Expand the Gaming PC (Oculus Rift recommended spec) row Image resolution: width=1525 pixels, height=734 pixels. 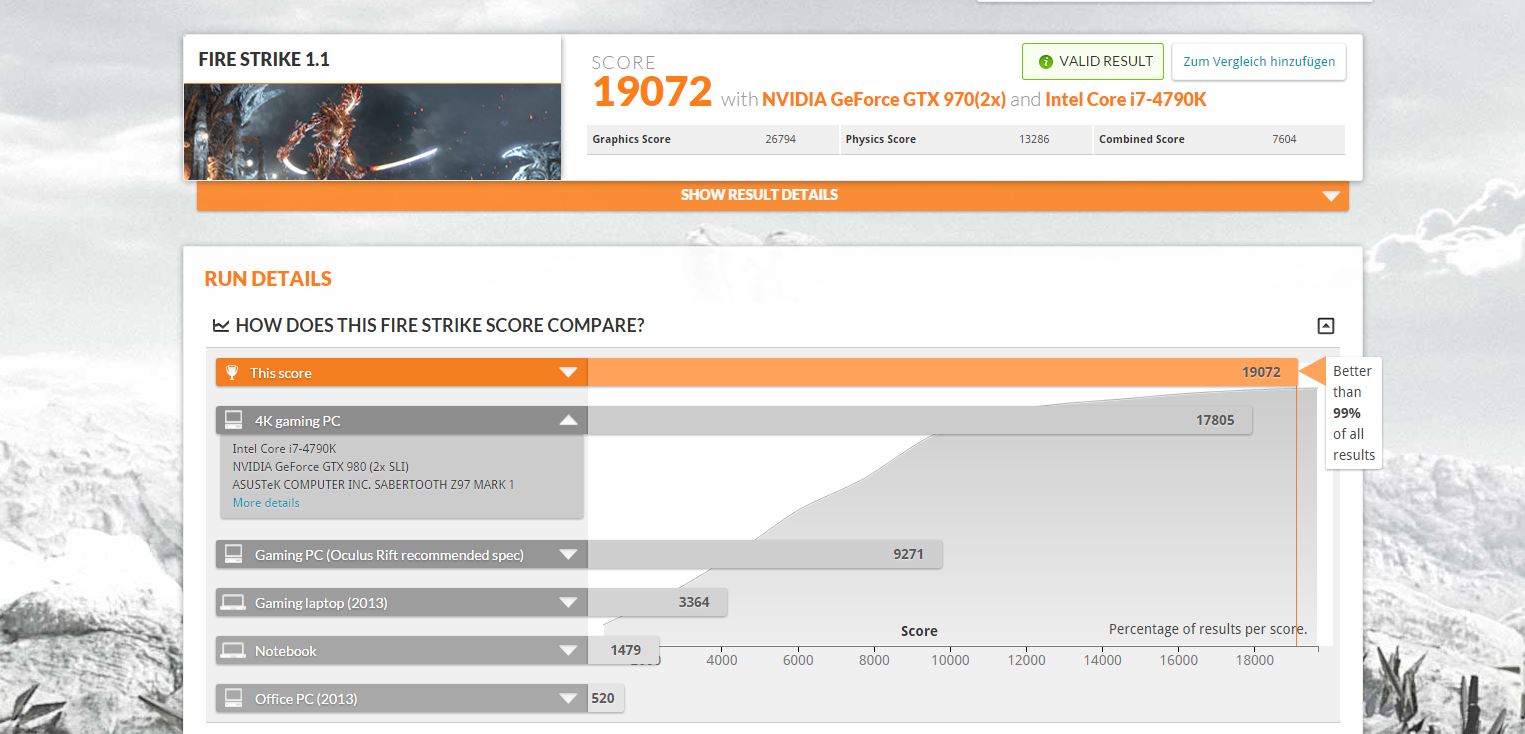pos(568,554)
